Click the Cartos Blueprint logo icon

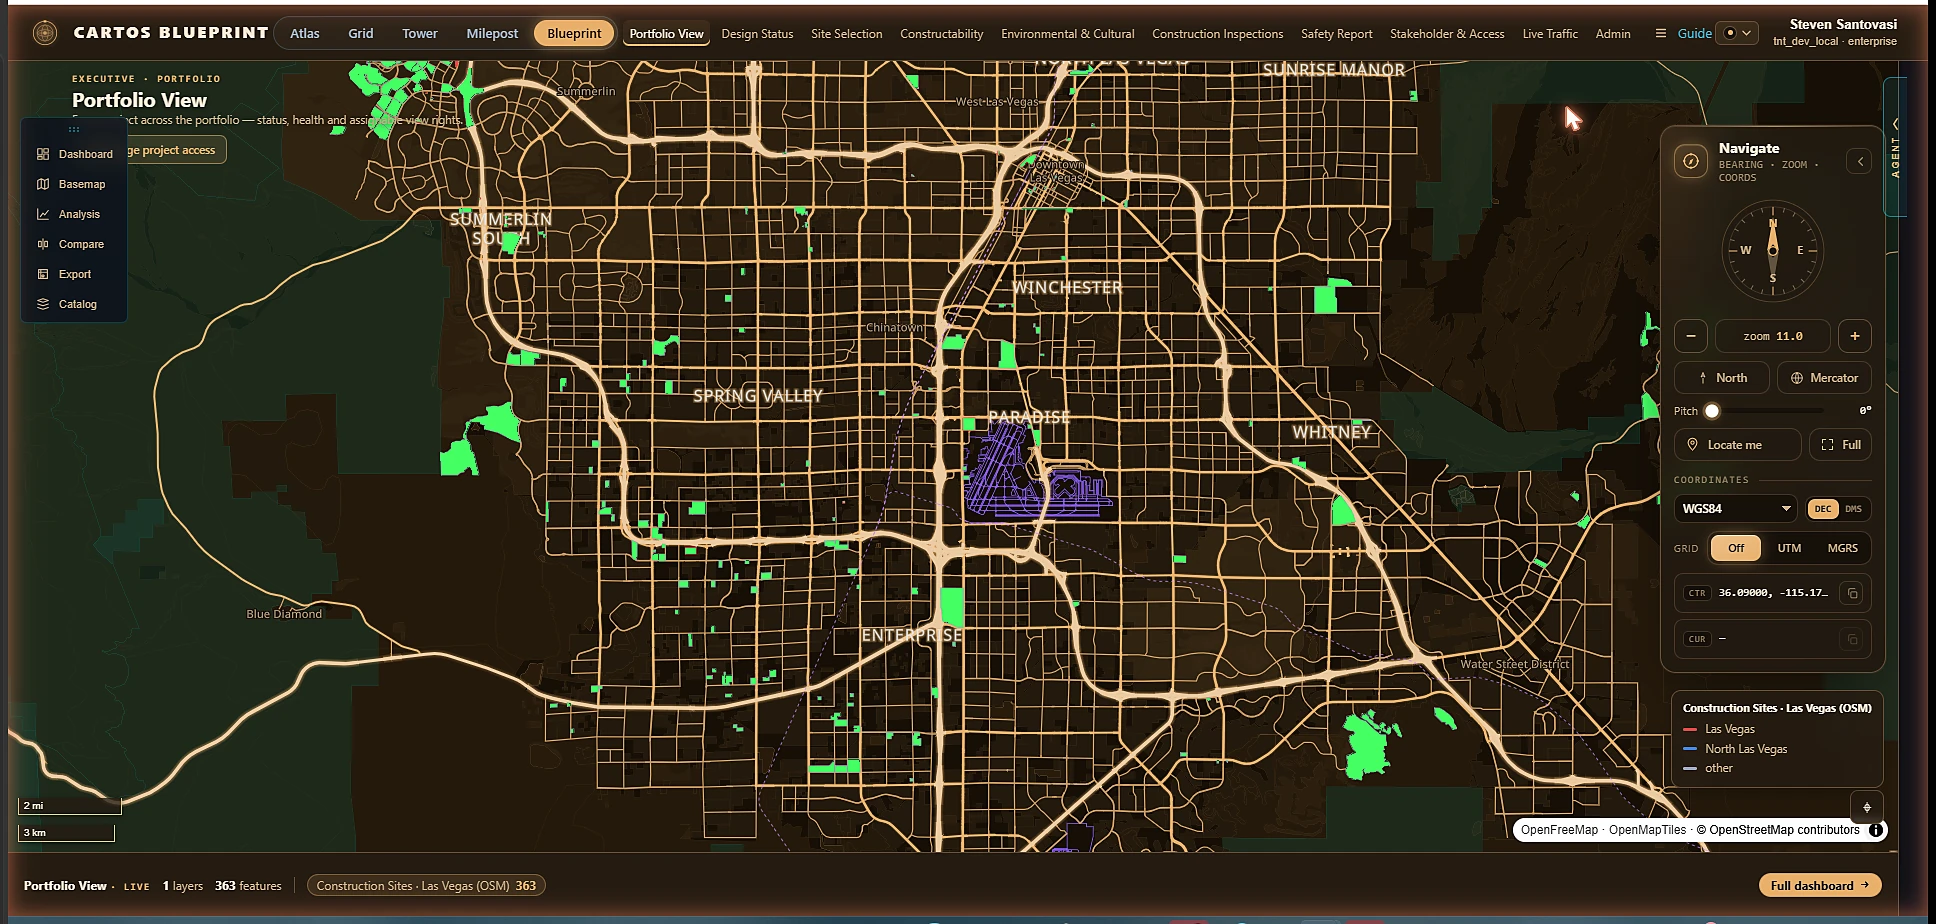pos(45,33)
